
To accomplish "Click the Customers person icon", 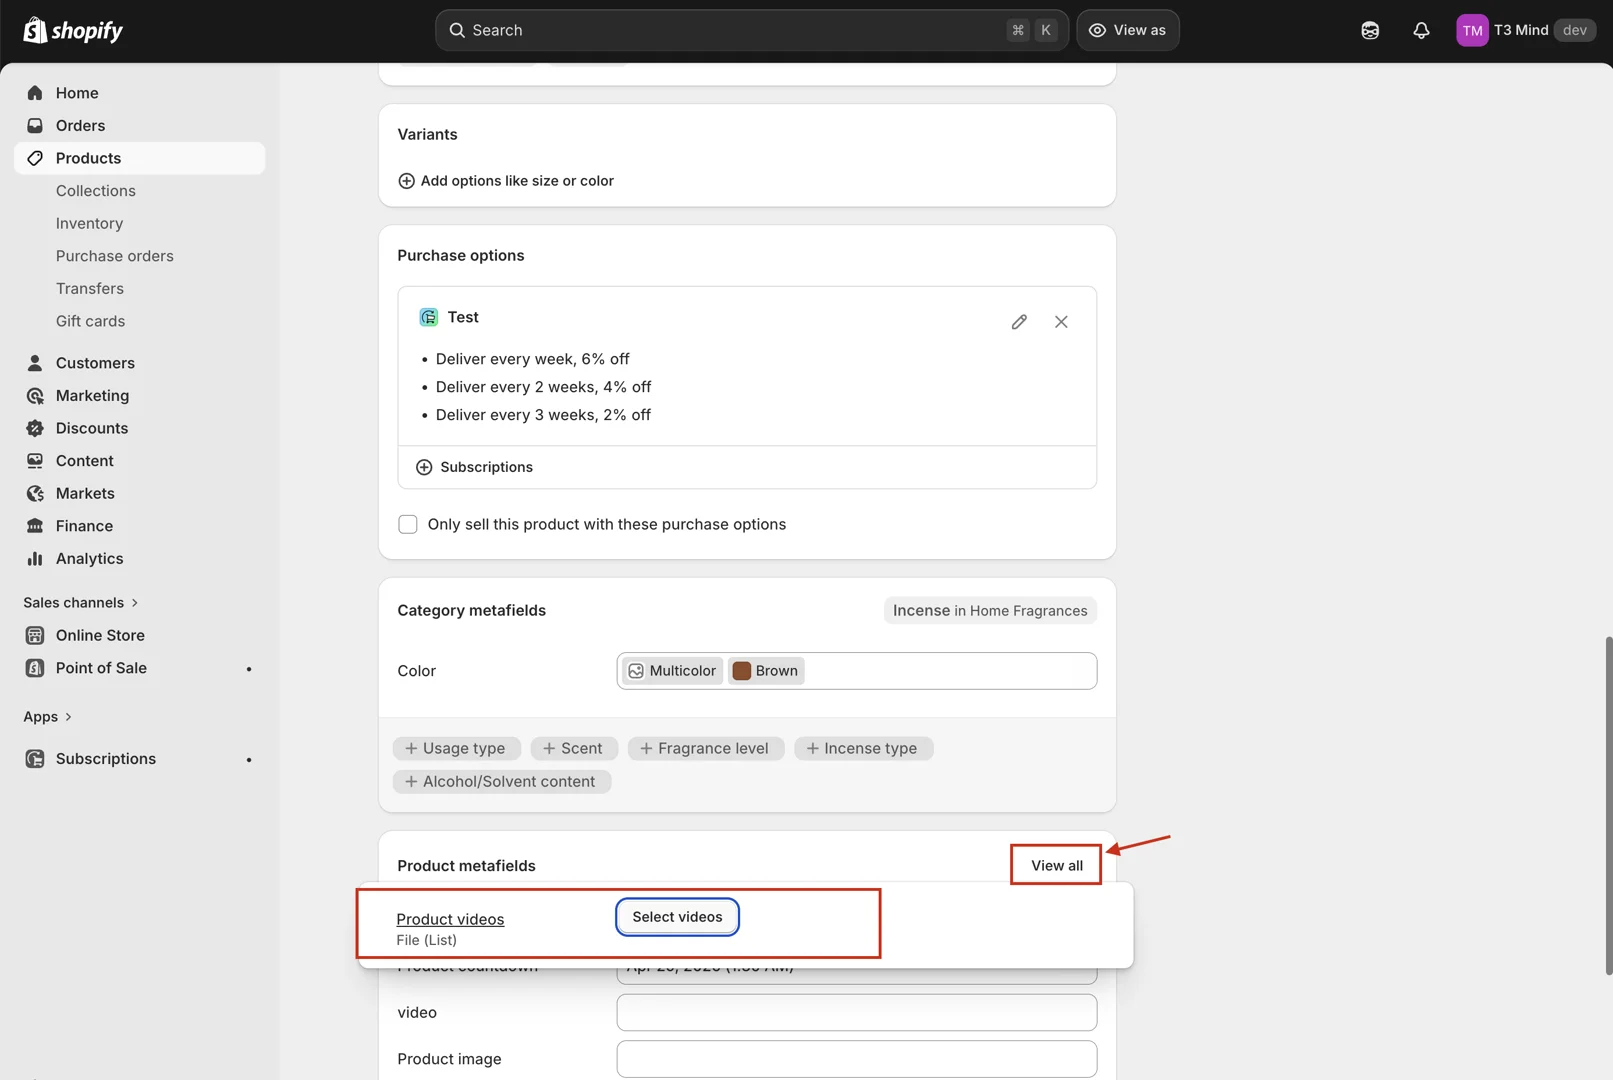I will point(35,363).
